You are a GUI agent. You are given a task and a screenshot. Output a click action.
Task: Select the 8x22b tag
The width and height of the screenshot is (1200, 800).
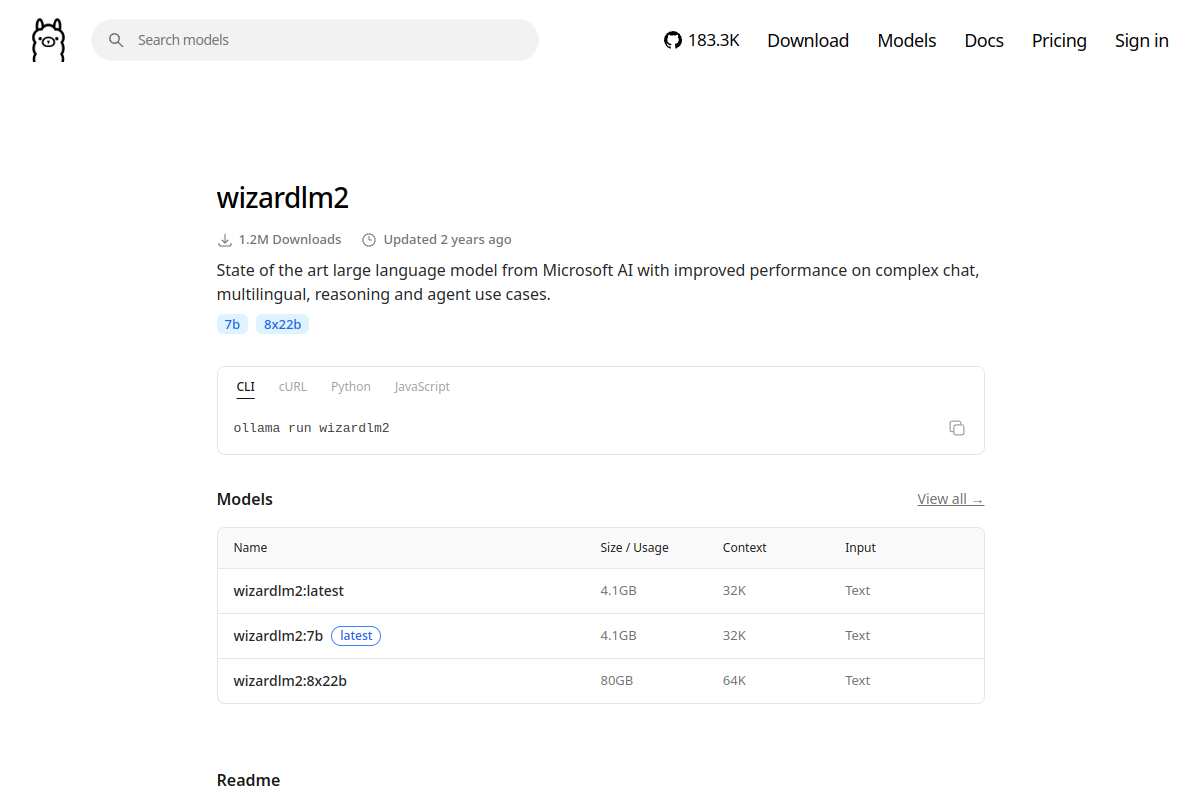click(282, 324)
